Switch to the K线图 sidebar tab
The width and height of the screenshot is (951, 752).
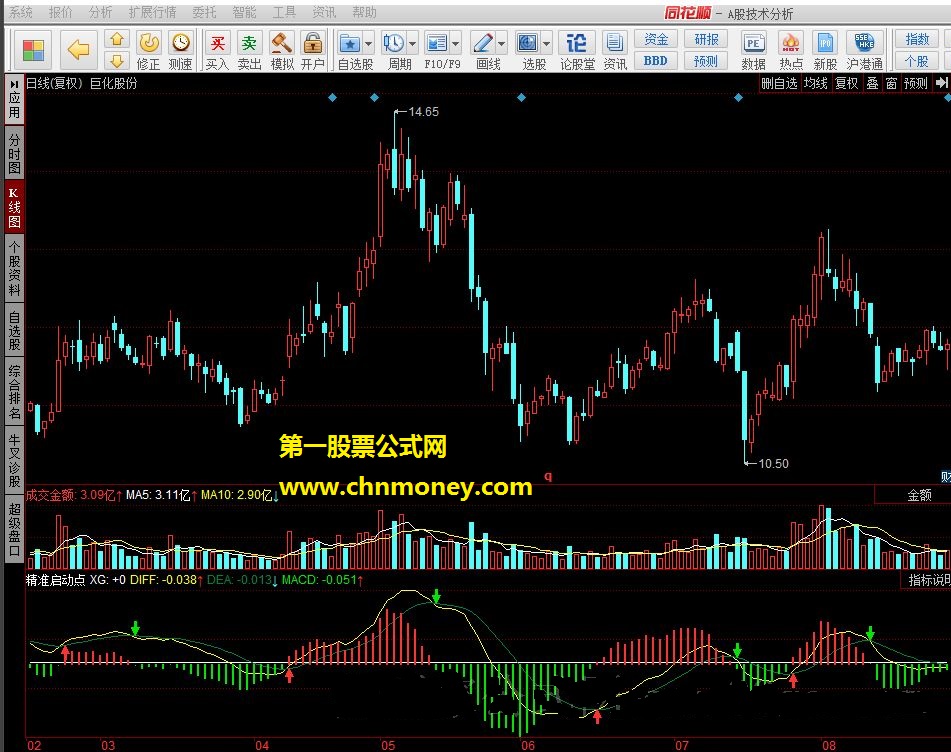(14, 206)
